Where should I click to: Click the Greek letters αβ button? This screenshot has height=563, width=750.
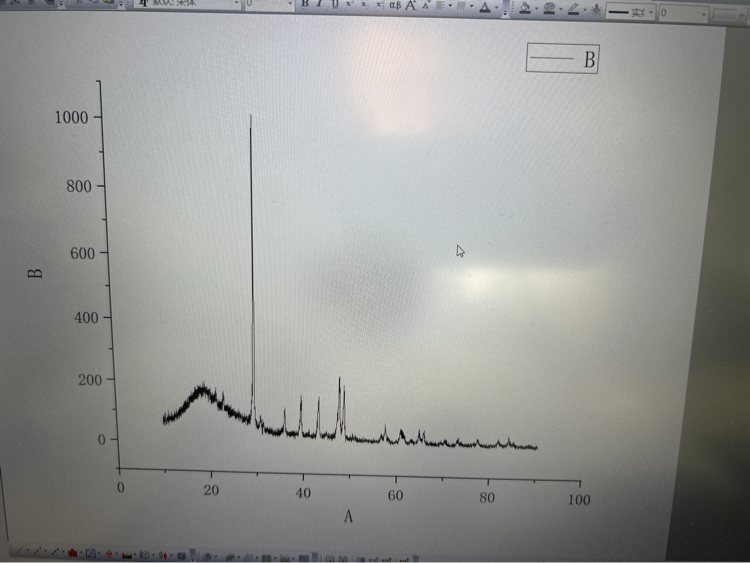point(395,5)
